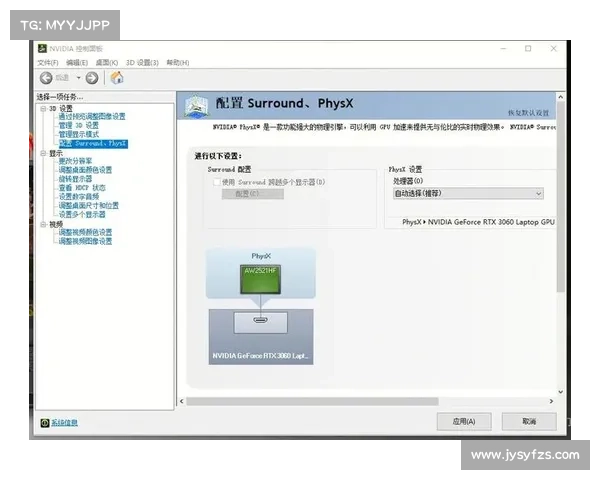This screenshot has width=600, height=480.
Task: Click the 恢复默认设置 restore defaults link
Action: click(x=528, y=113)
